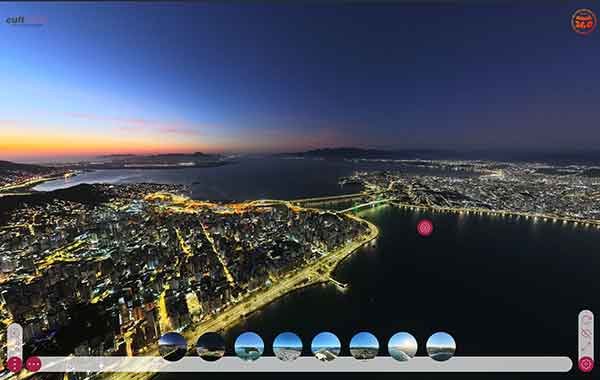Click the cult logo in top-left corner

coord(26,20)
